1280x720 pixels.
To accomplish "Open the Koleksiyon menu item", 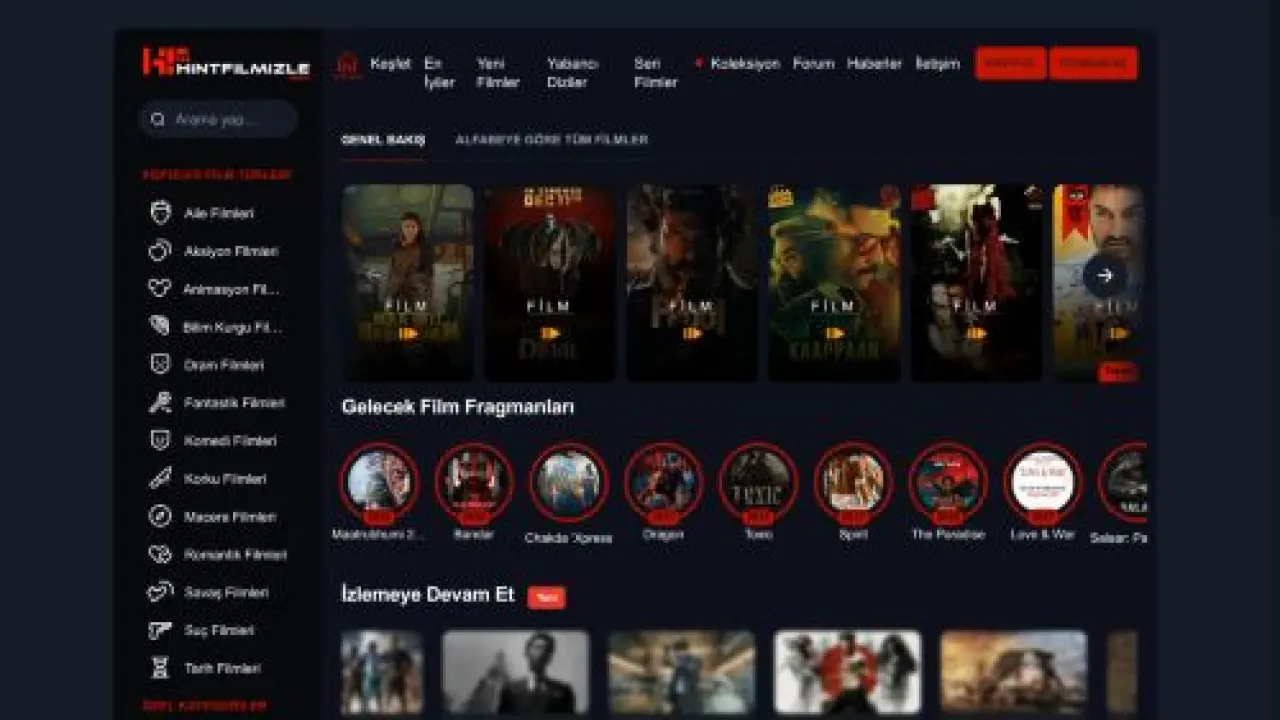I will coord(745,63).
